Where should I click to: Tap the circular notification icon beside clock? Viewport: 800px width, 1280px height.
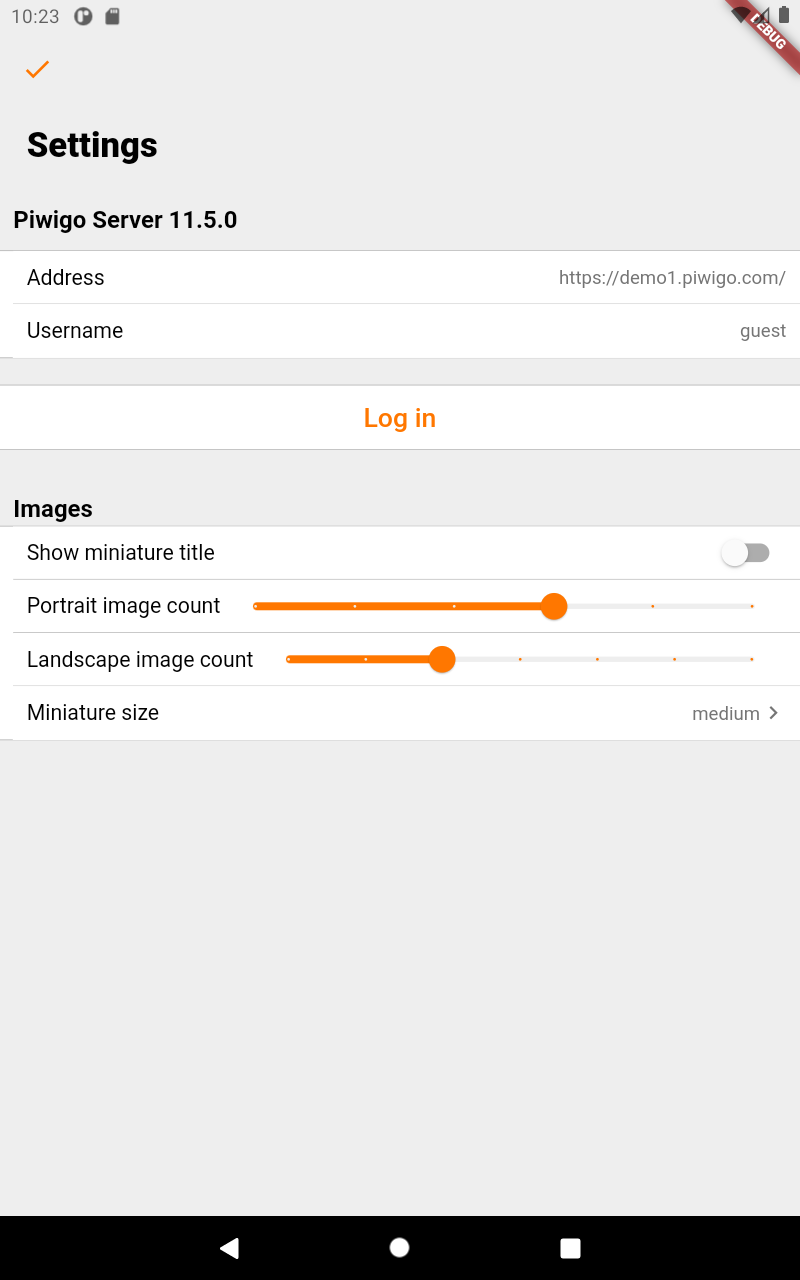[84, 17]
